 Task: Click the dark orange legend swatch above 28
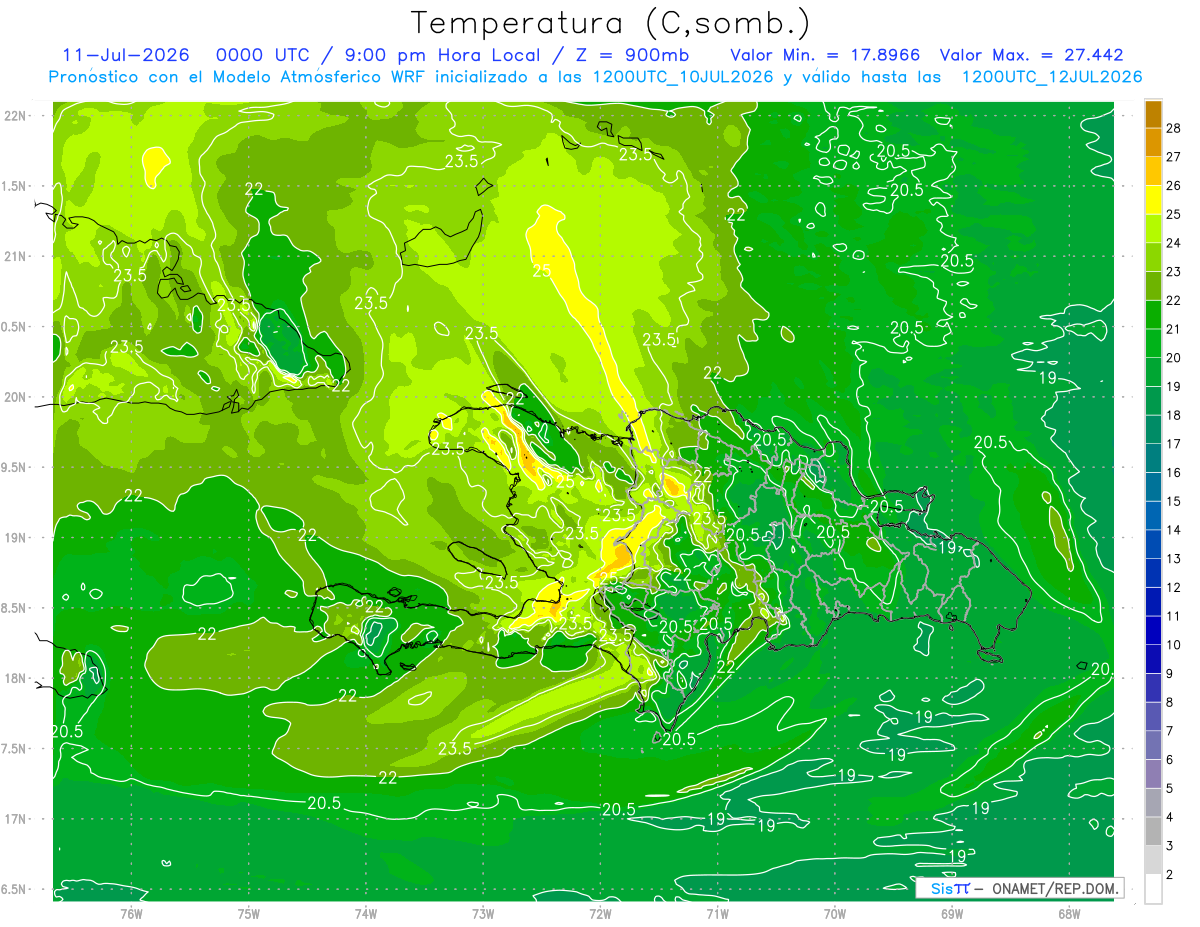[1153, 113]
